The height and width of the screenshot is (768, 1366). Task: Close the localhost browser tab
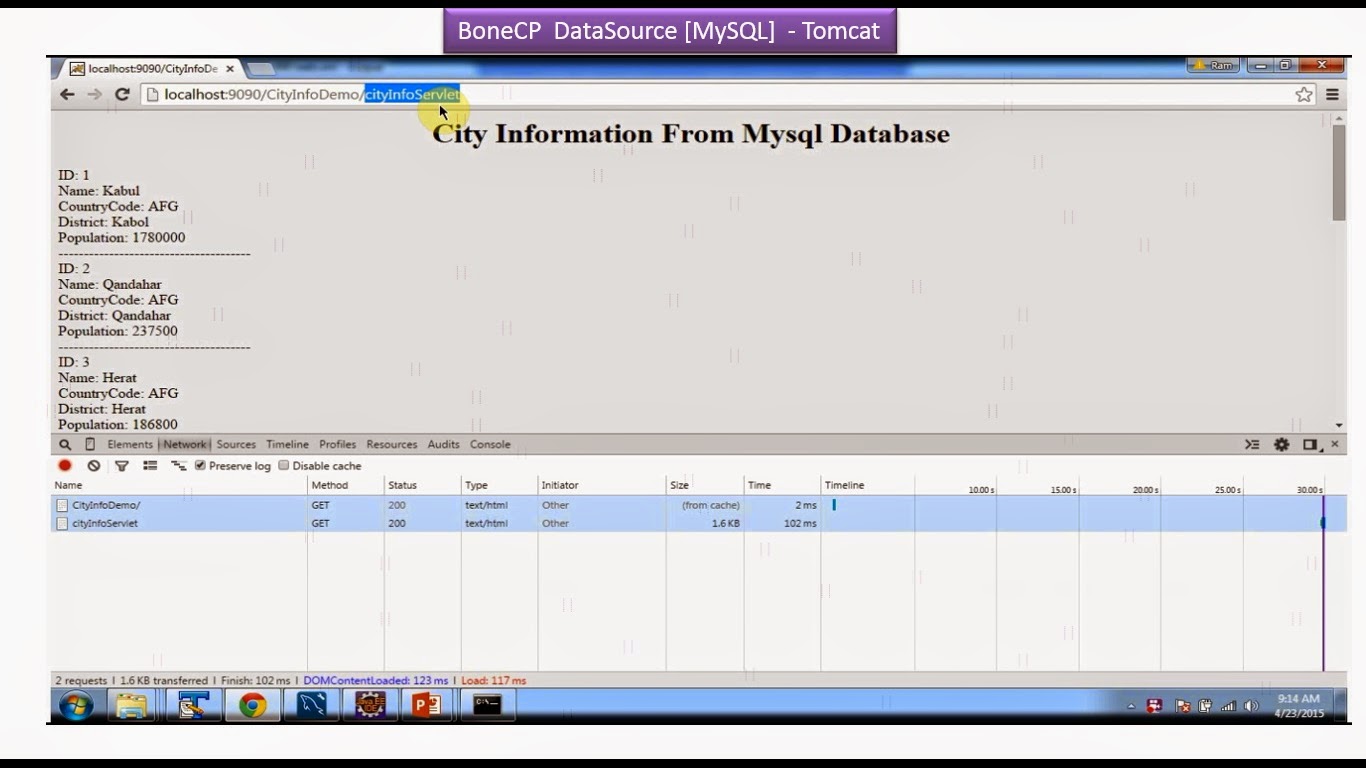[x=229, y=69]
